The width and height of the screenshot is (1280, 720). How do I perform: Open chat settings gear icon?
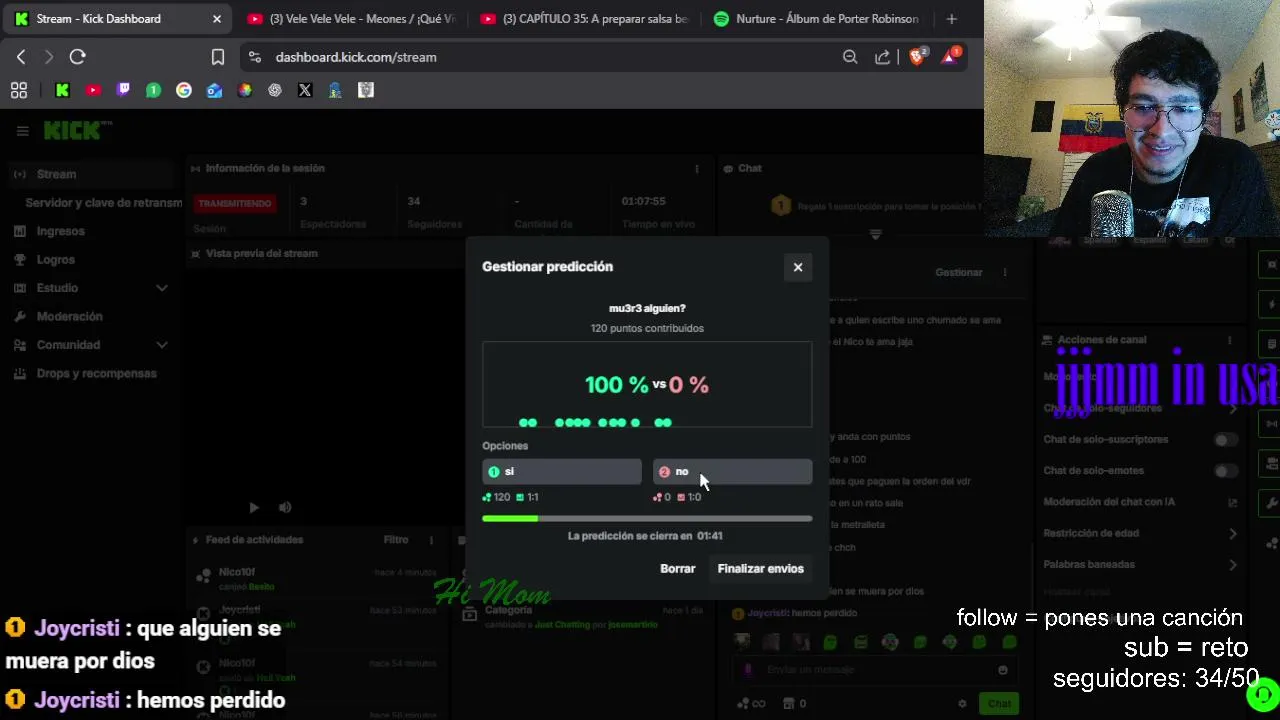962,704
